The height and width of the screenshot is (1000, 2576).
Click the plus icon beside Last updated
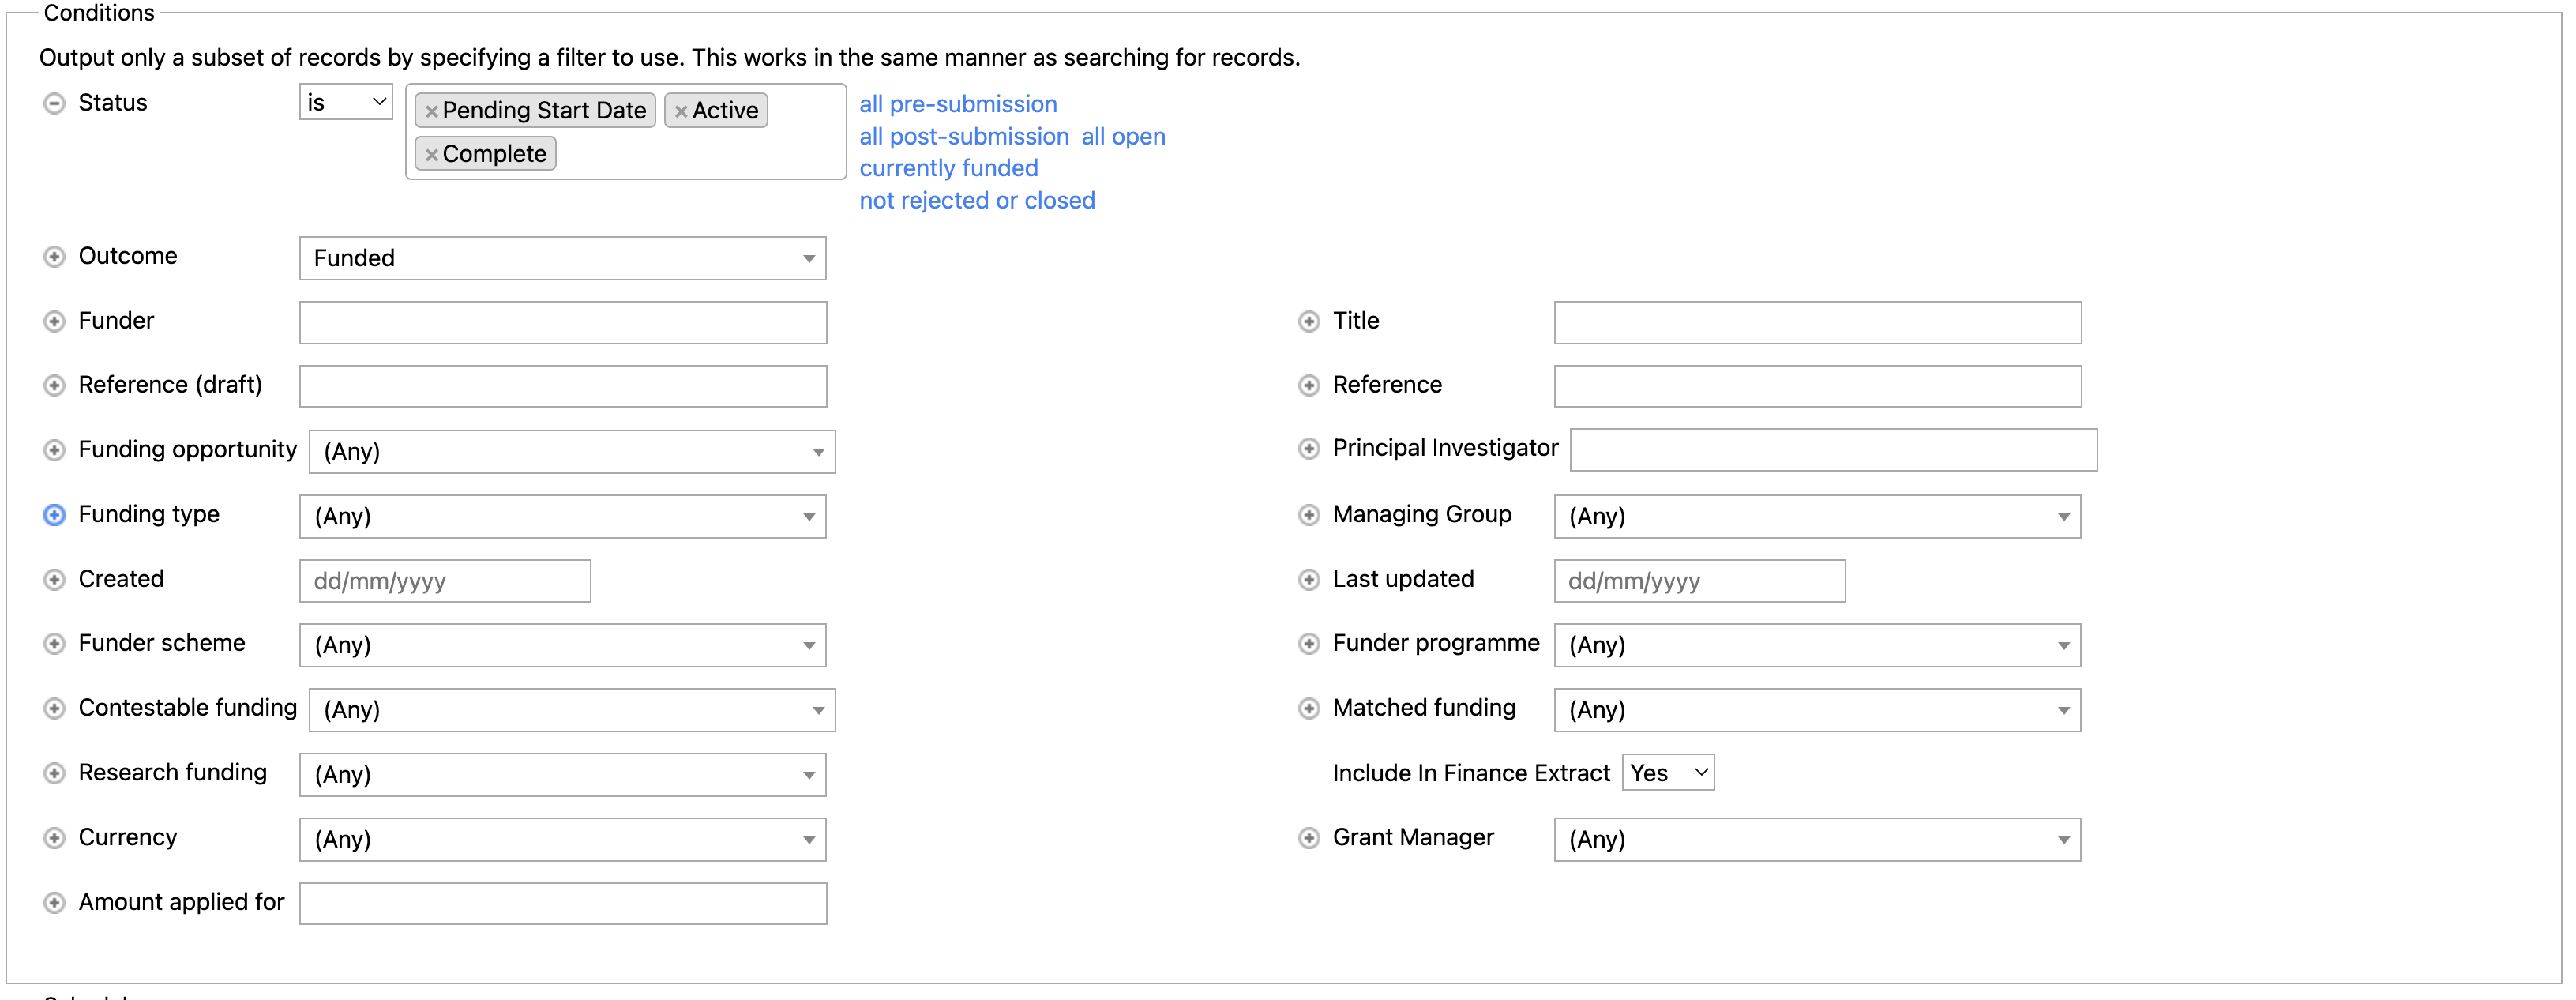1308,580
